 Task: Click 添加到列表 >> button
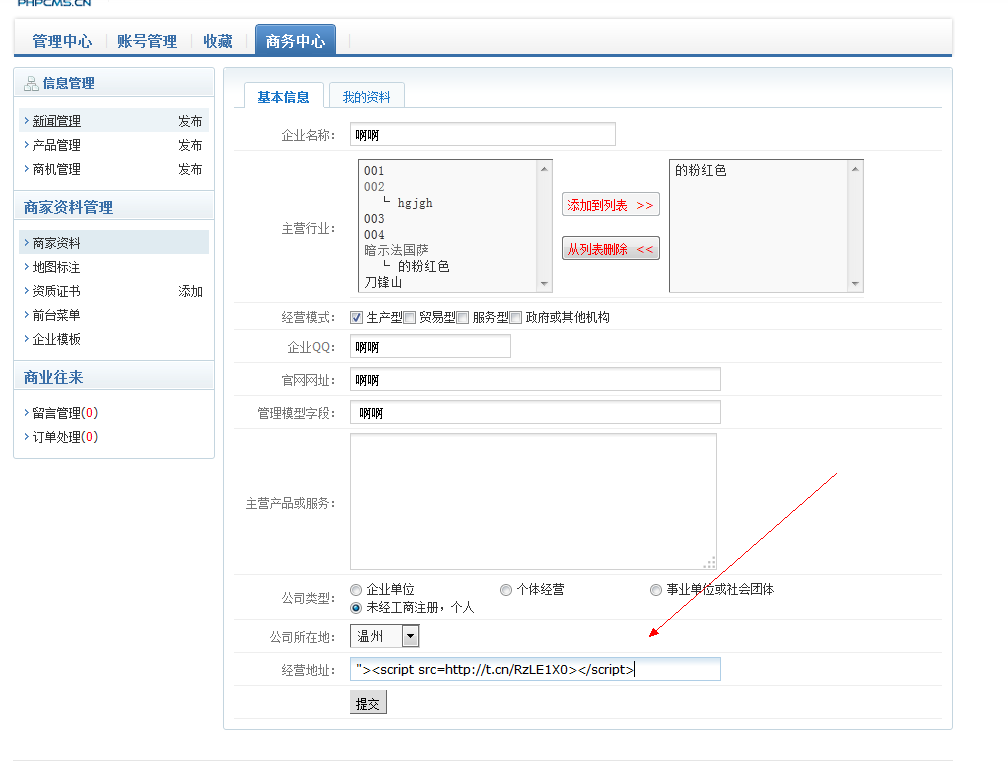point(611,205)
